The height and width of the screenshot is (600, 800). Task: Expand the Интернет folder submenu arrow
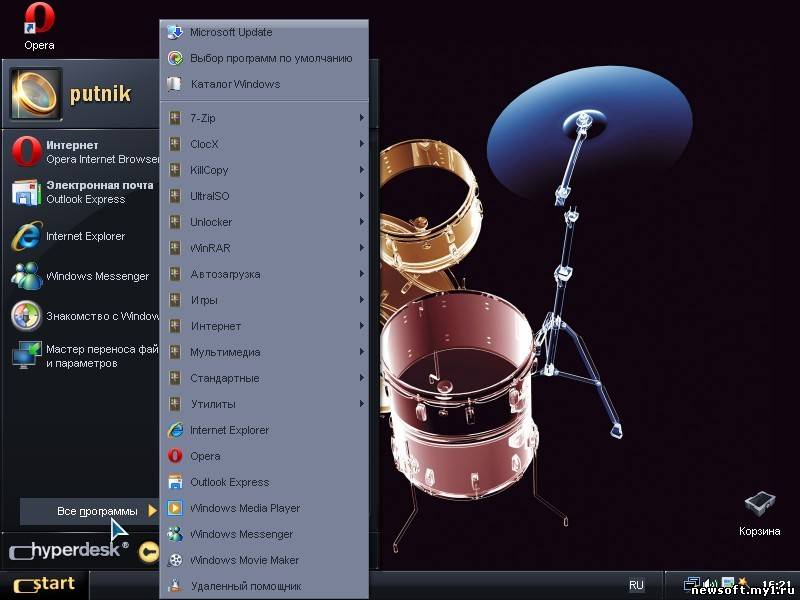click(361, 326)
